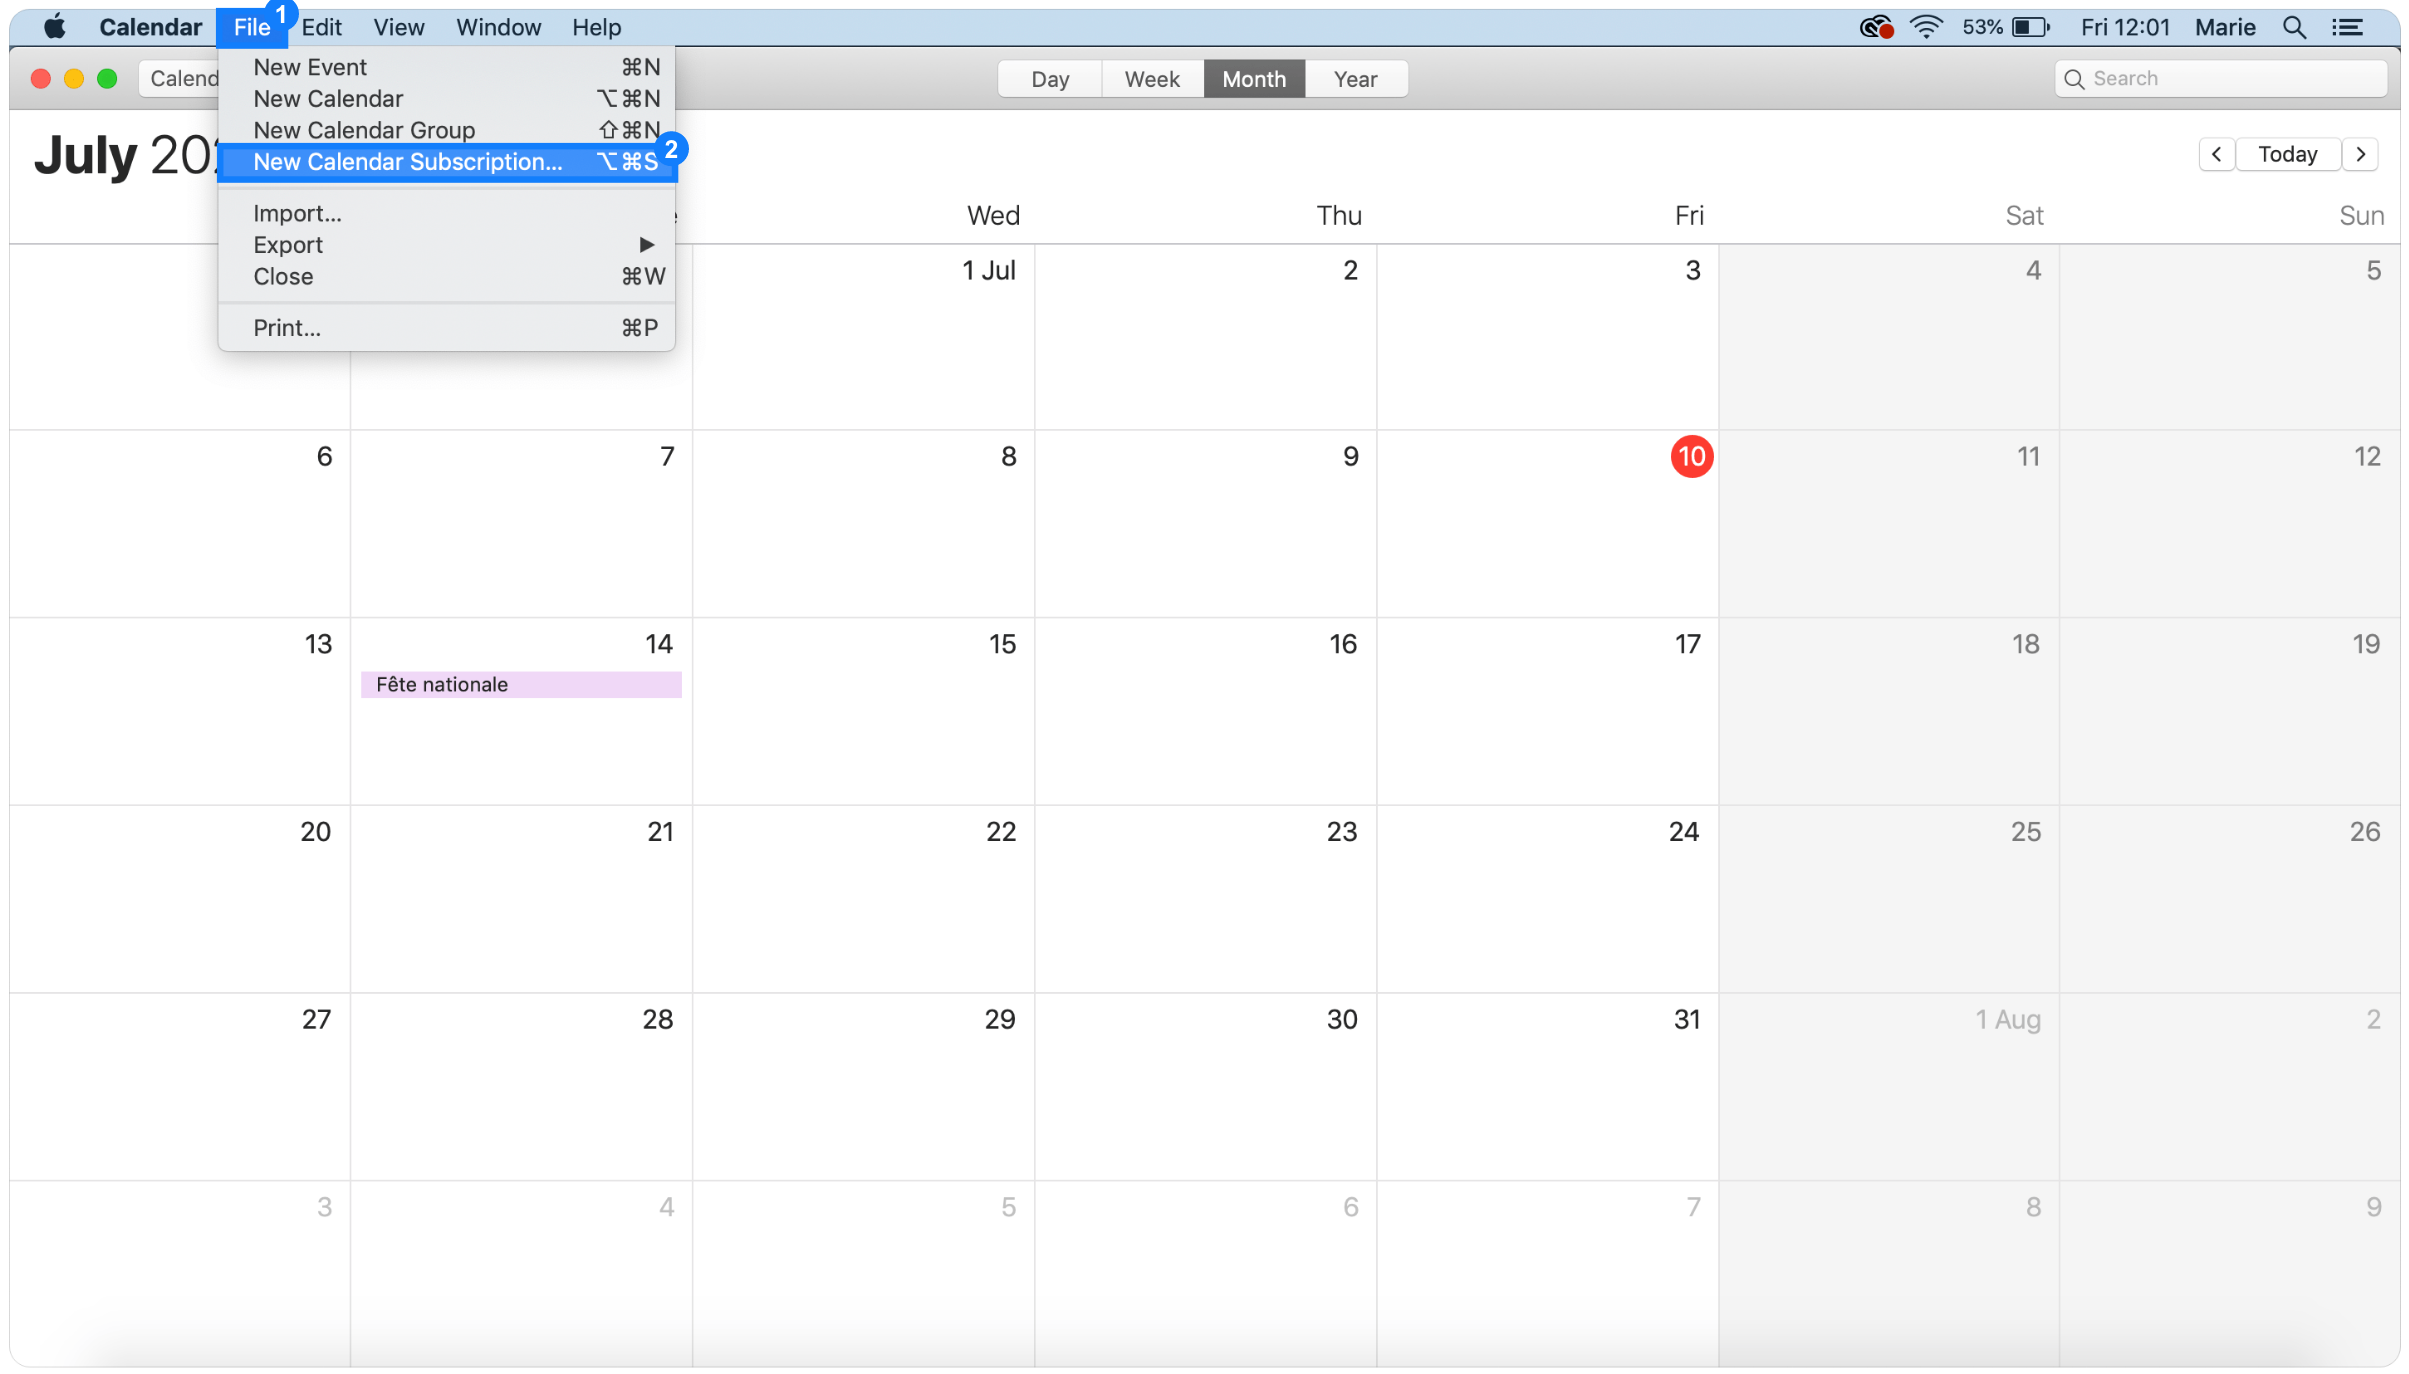Select day 14 in July
The width and height of the screenshot is (2409, 1374).
point(521,711)
